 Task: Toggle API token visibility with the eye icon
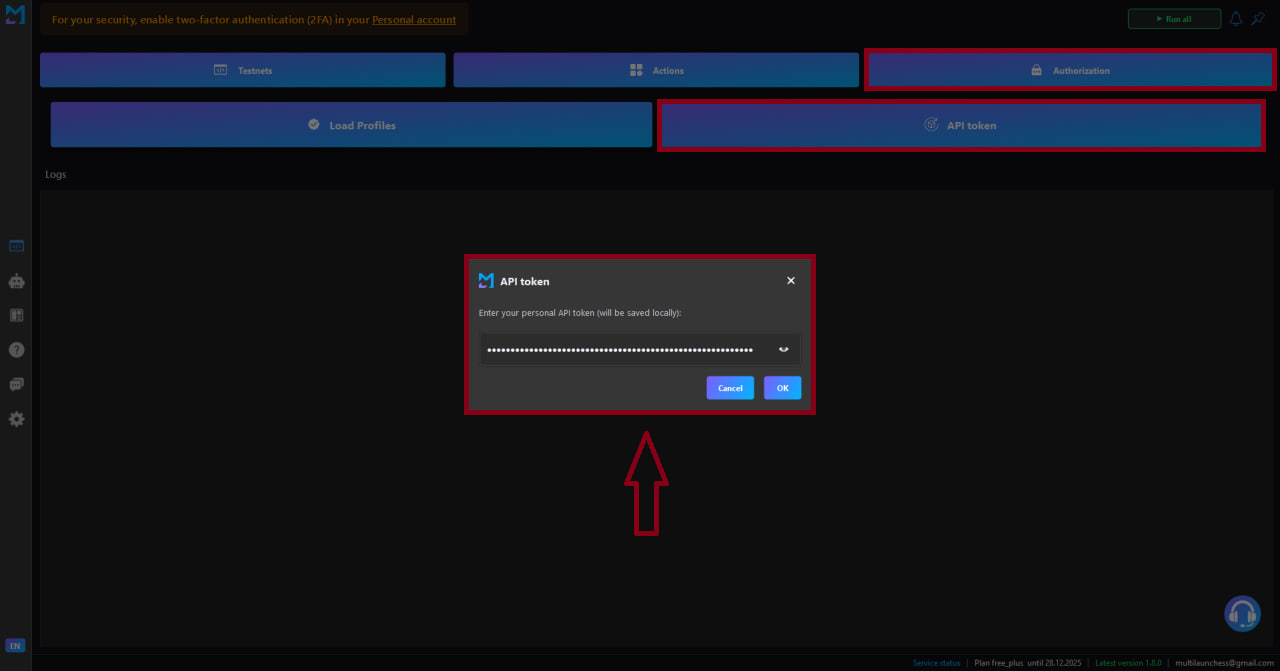coord(783,349)
